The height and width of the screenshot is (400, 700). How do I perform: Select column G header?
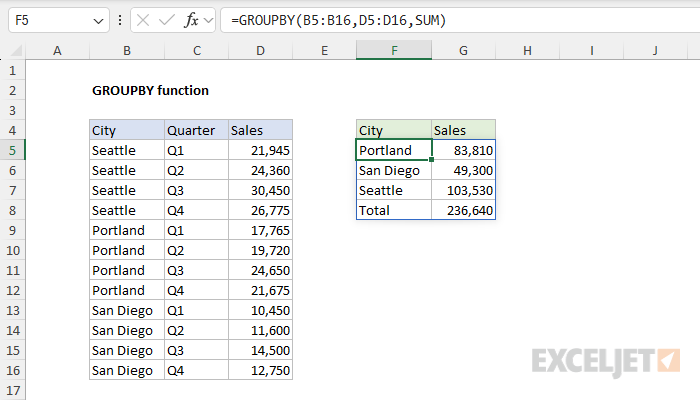click(463, 50)
